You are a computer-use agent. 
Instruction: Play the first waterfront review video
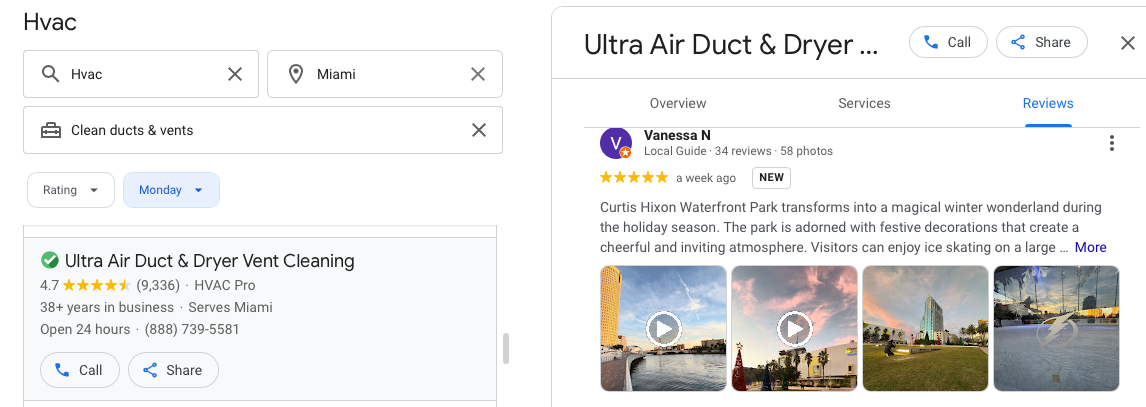[663, 328]
